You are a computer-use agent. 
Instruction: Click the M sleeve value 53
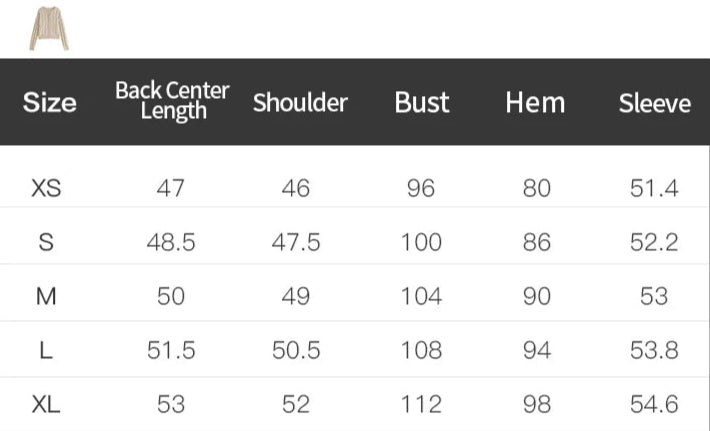pyautogui.click(x=654, y=296)
